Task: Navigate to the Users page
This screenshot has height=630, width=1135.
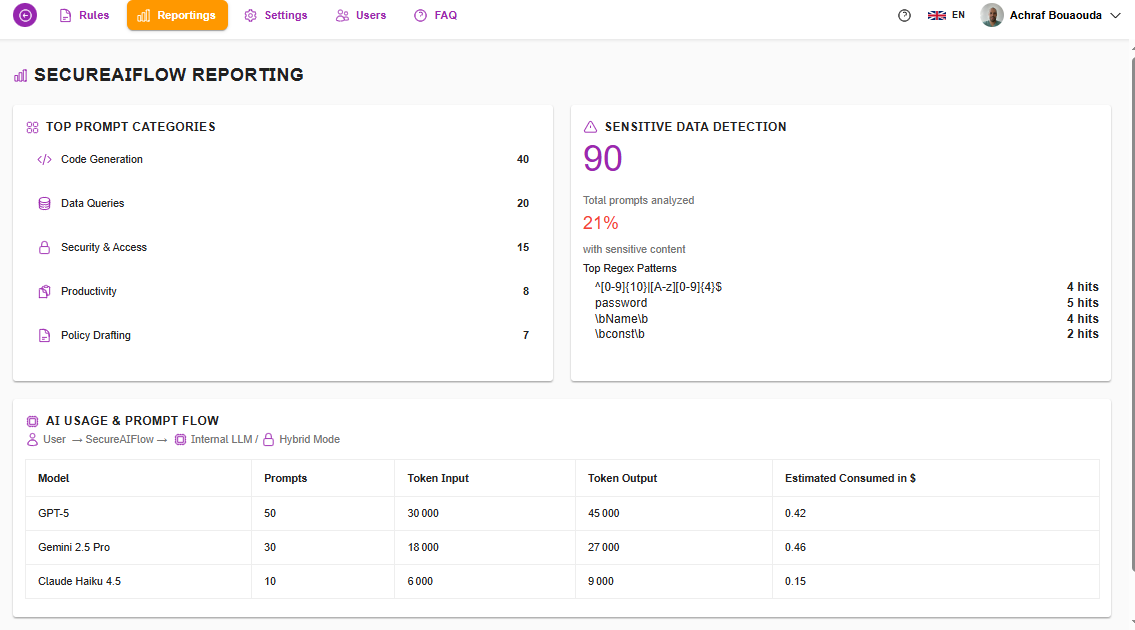Action: coord(360,15)
